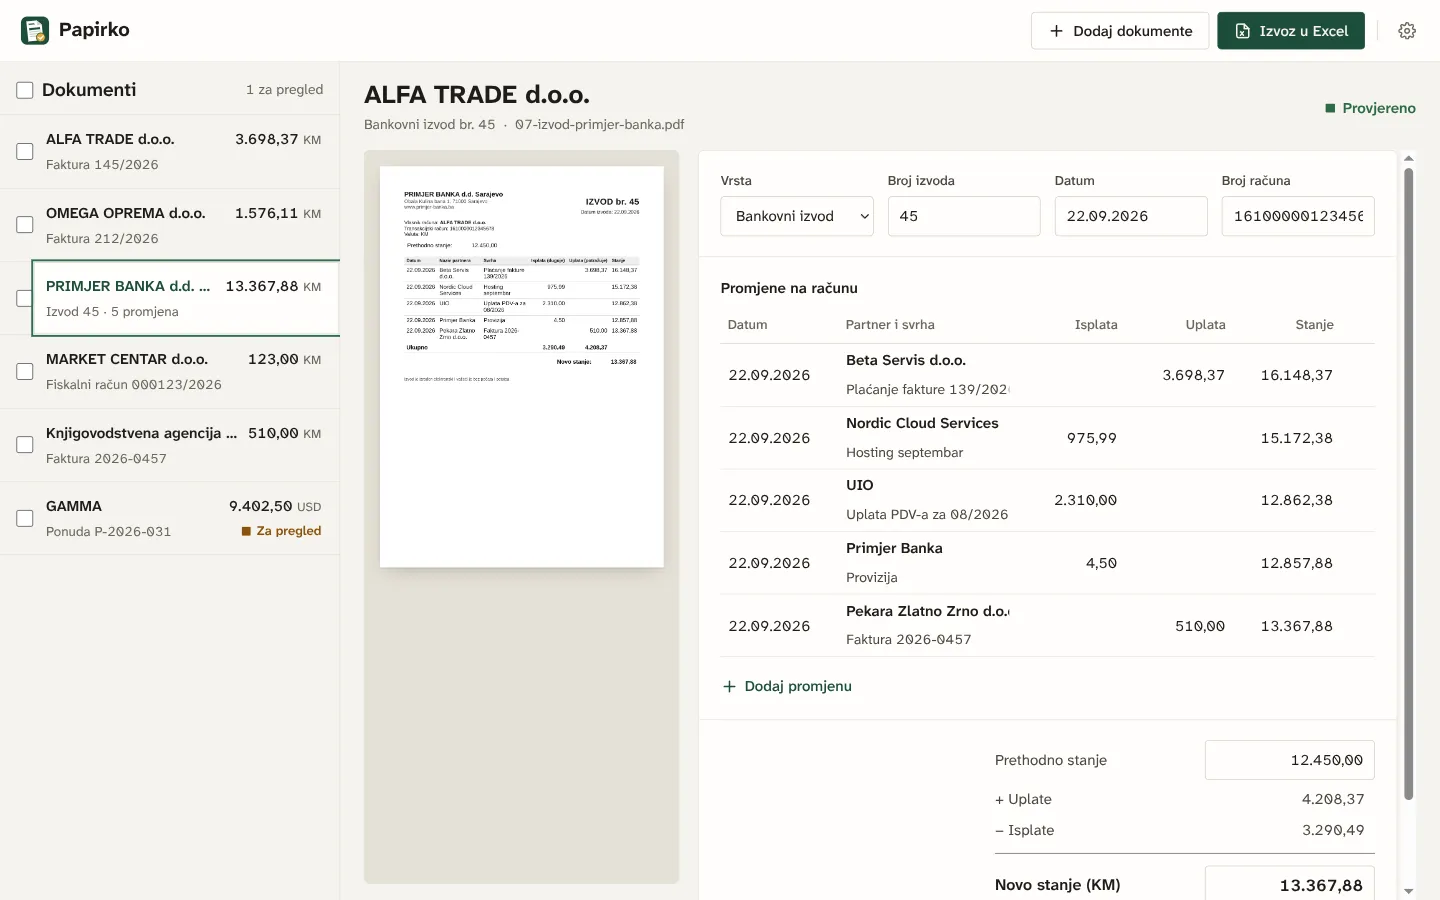Check the ALFA TRADE d.o.o. document checkbox
Viewport: 1440px width, 900px height.
(25, 152)
